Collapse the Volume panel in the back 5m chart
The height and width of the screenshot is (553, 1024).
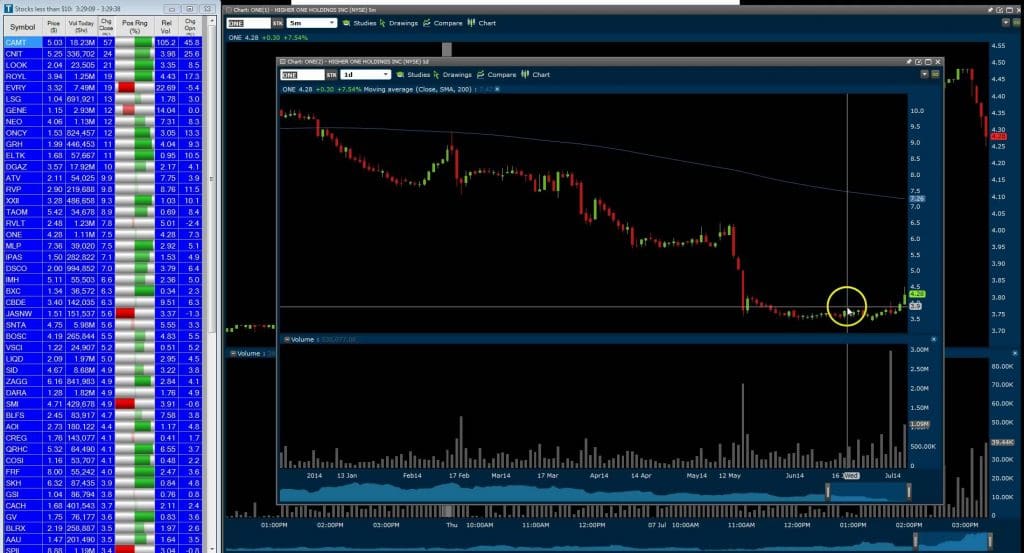233,353
